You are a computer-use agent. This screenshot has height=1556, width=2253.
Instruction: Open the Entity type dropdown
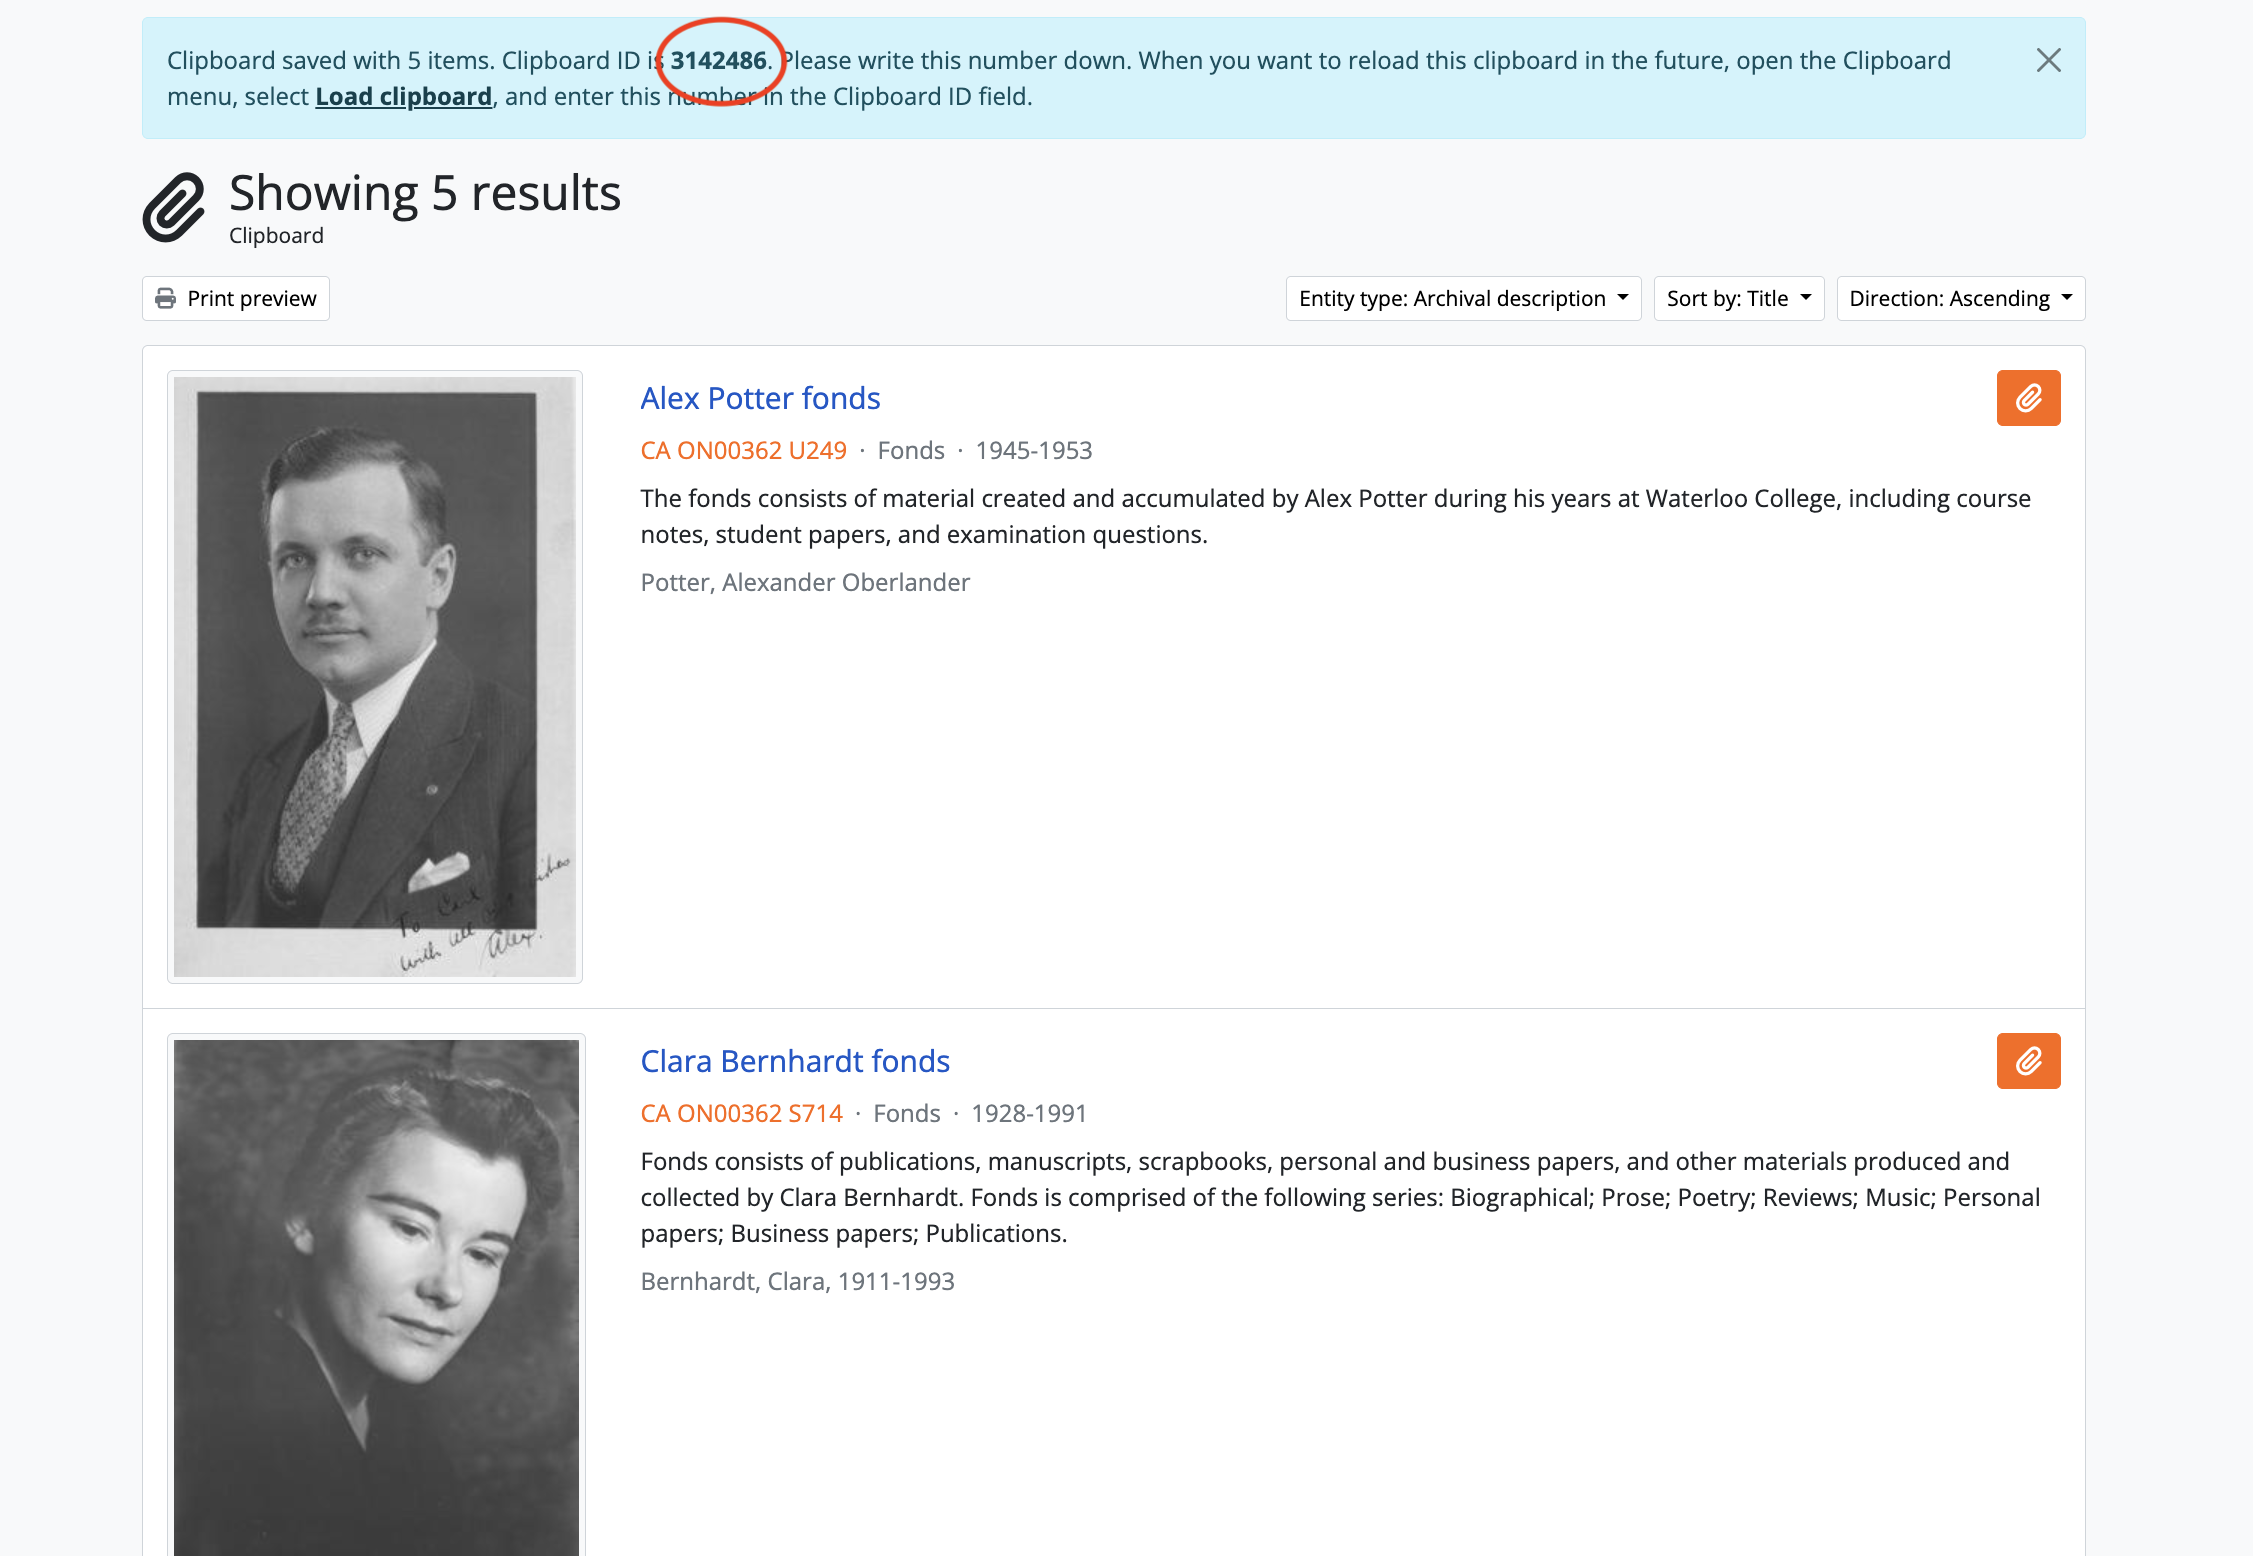tap(1463, 299)
